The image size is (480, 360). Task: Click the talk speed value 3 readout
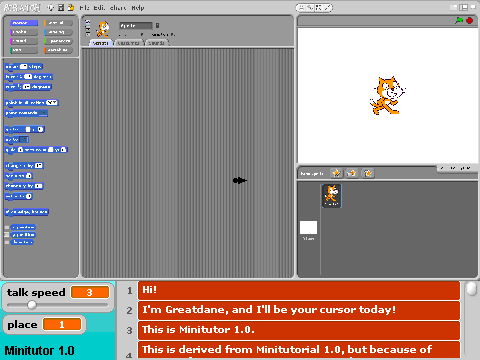coord(90,292)
